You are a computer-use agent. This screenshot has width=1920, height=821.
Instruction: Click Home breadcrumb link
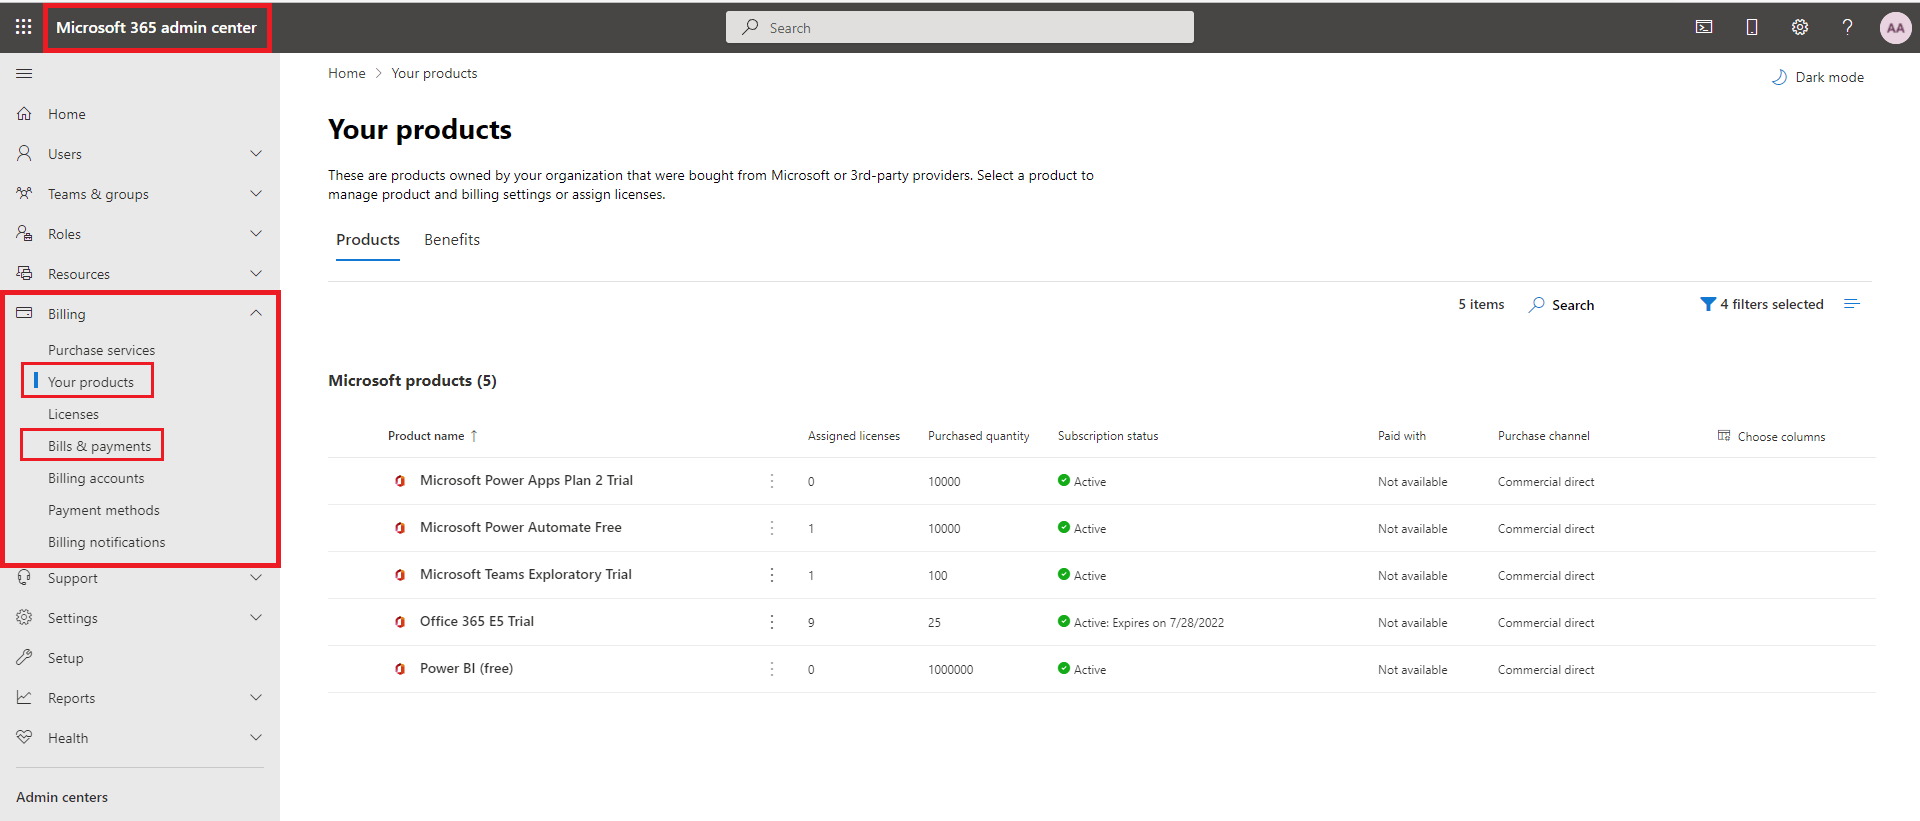347,73
